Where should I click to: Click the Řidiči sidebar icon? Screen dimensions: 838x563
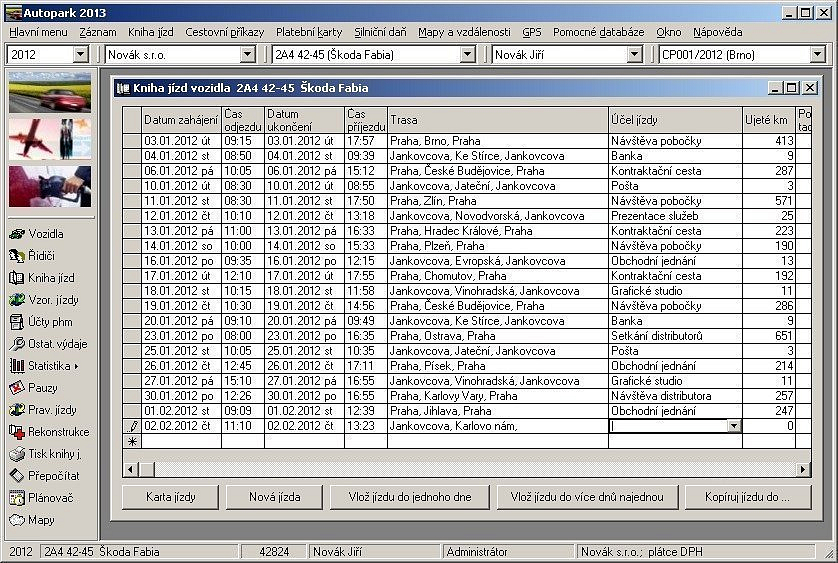[x=17, y=256]
